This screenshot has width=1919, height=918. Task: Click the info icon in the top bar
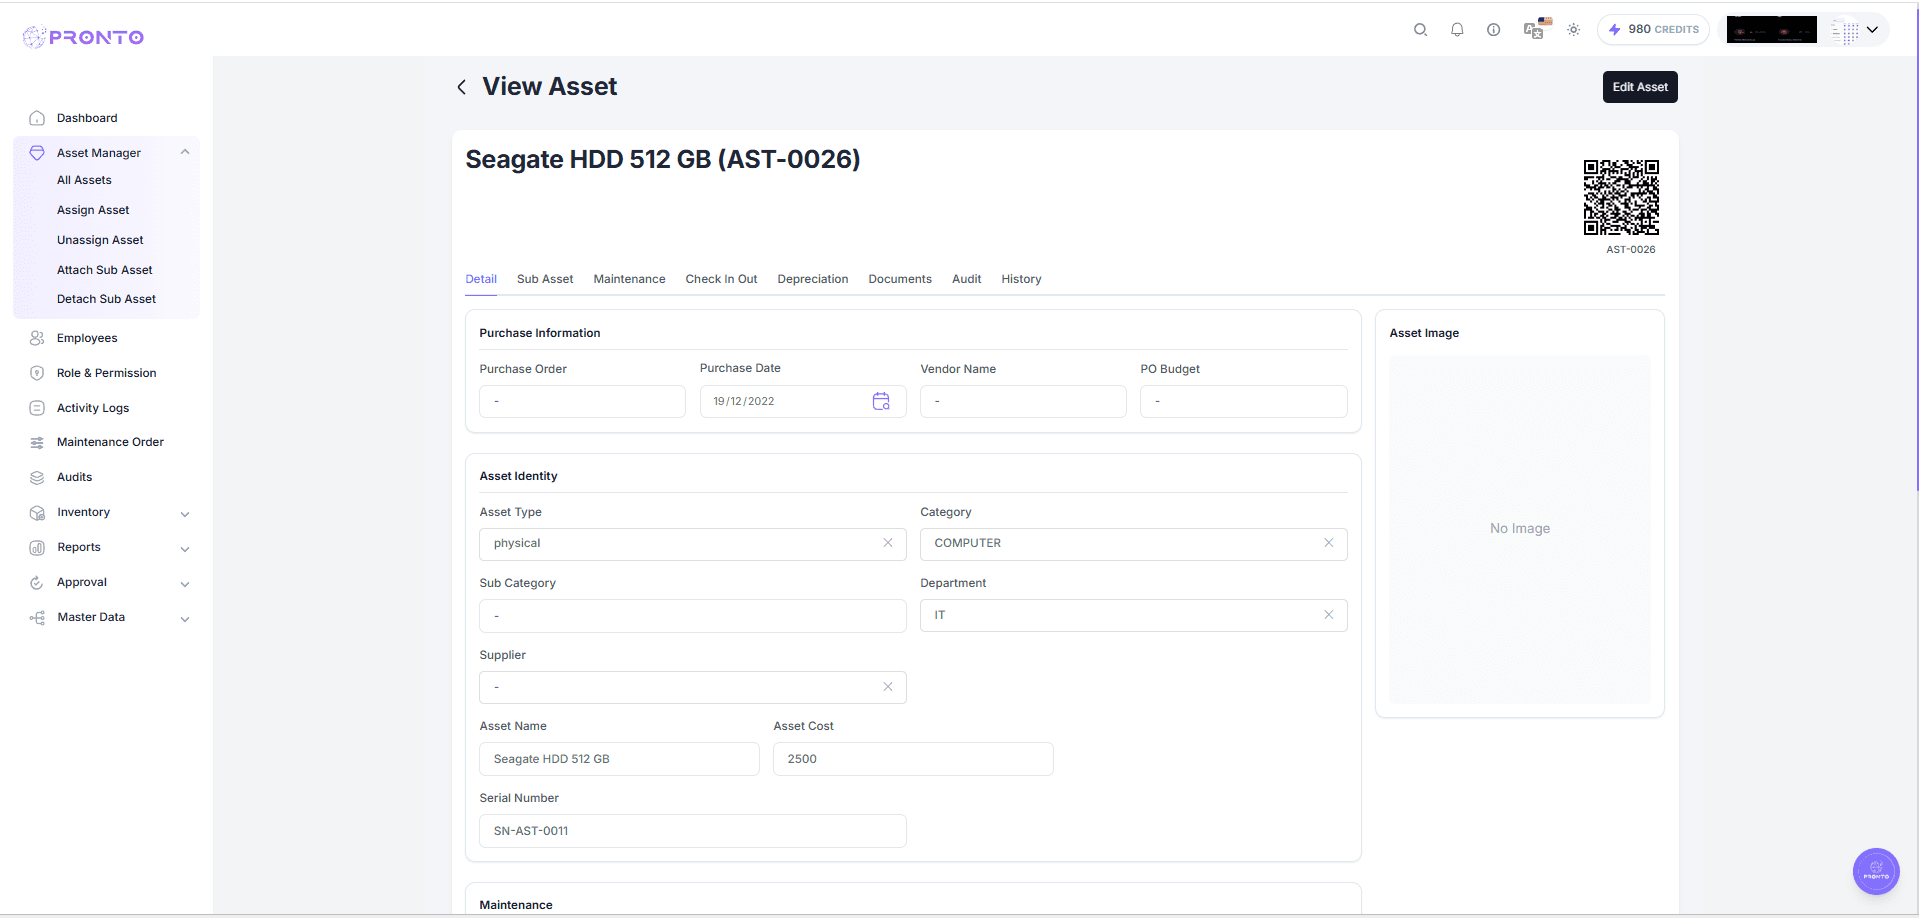click(x=1493, y=29)
